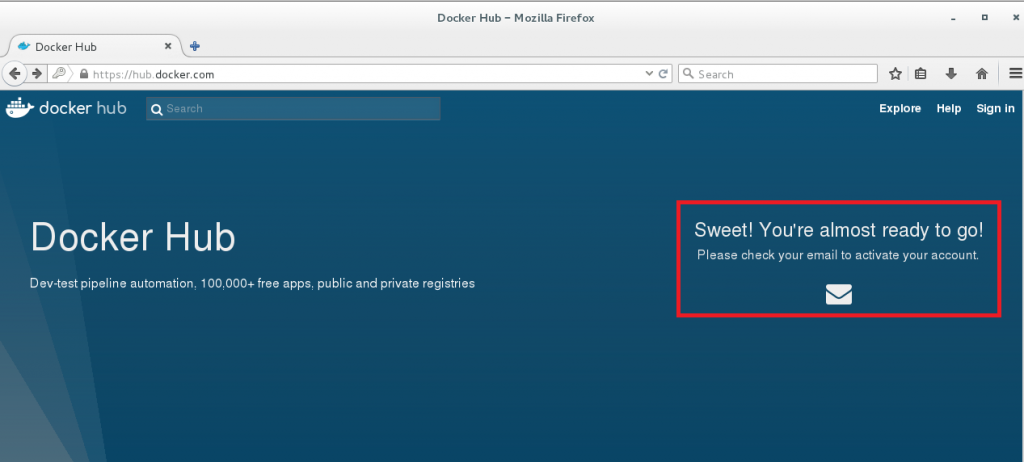
Task: Click "Sweet! You're almost ready to go!" text
Action: pyautogui.click(x=839, y=230)
